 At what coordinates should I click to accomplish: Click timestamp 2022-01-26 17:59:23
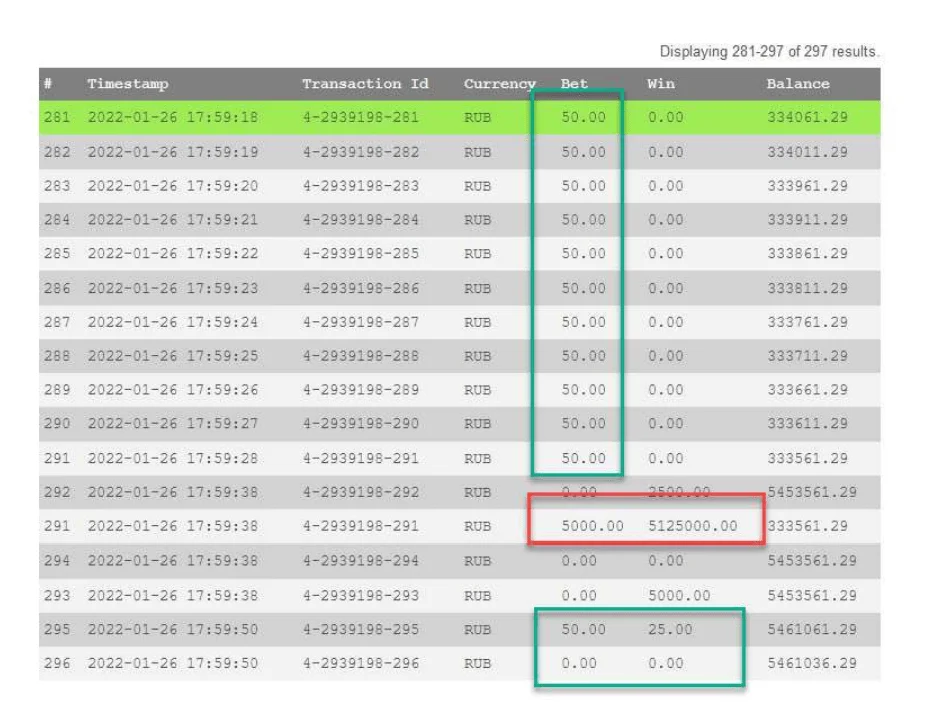click(x=172, y=288)
